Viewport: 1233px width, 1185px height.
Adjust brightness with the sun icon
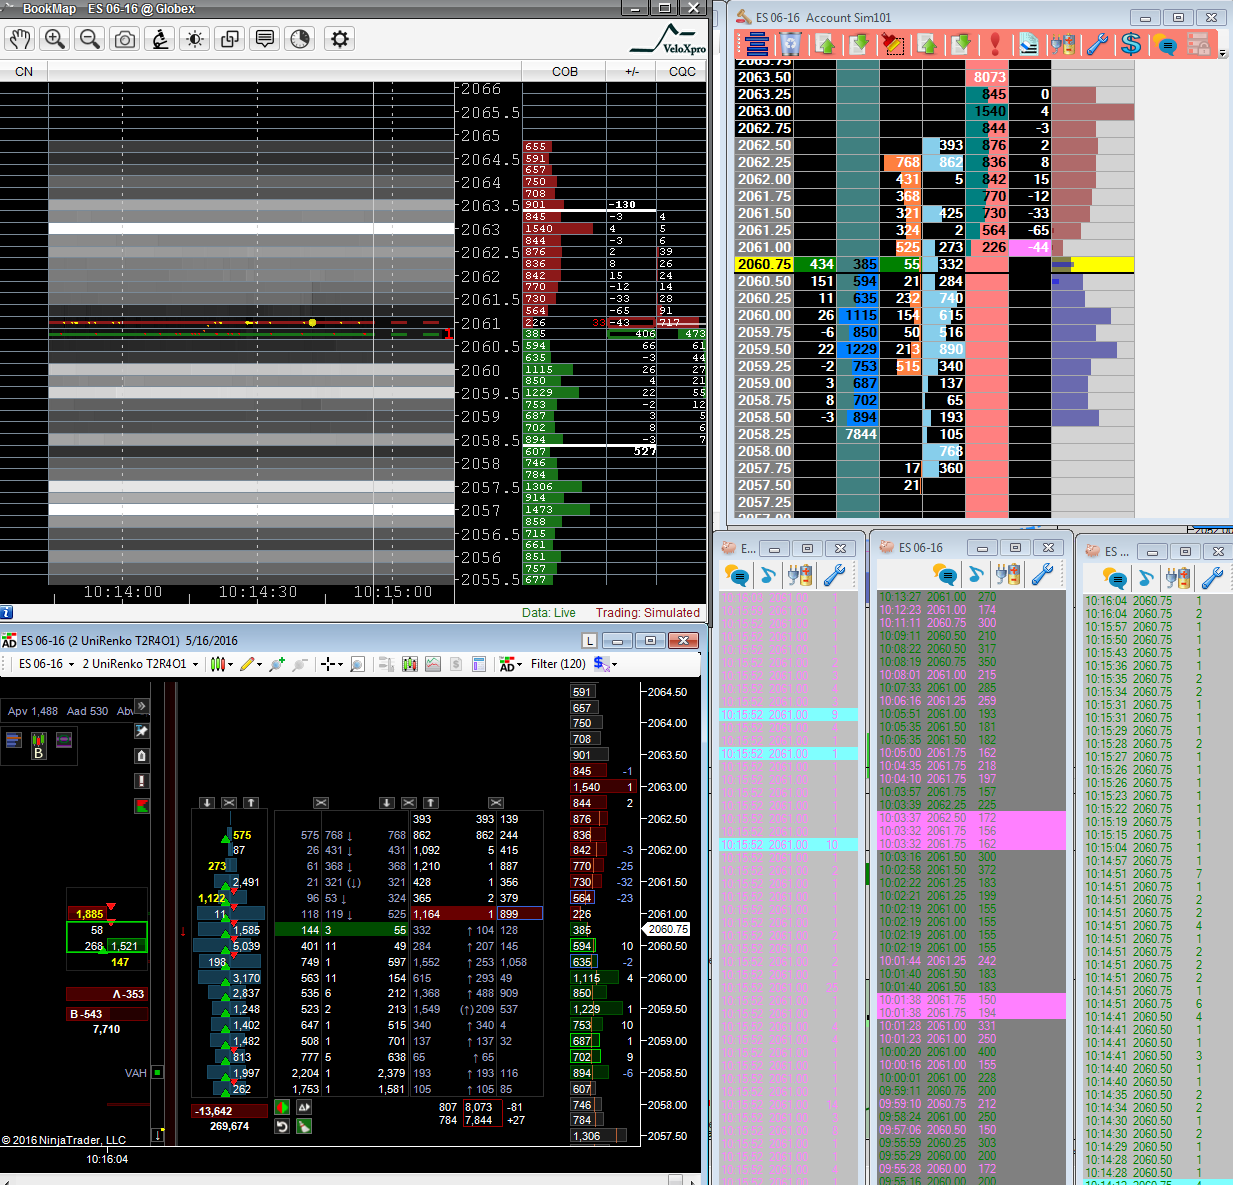(x=195, y=39)
